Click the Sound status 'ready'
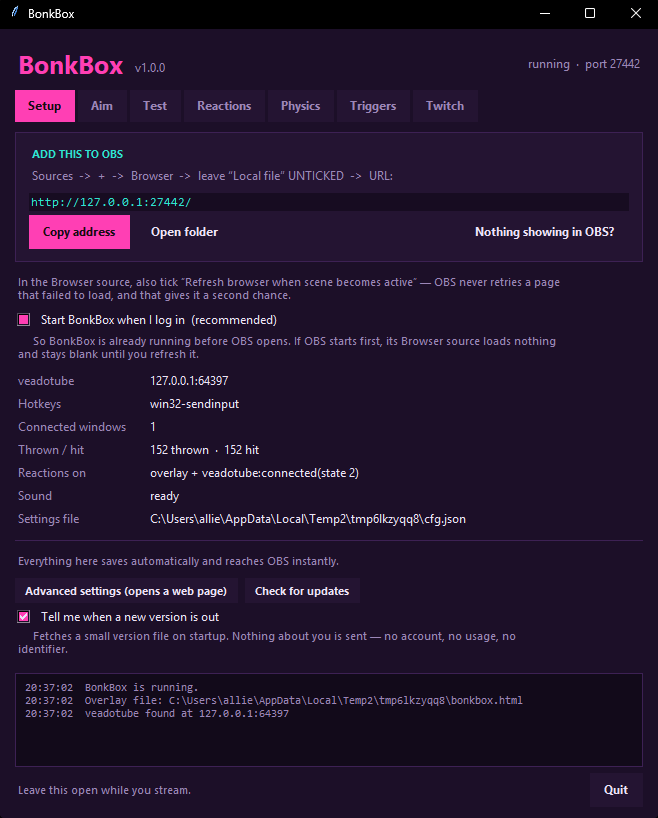This screenshot has width=658, height=818. (x=165, y=496)
